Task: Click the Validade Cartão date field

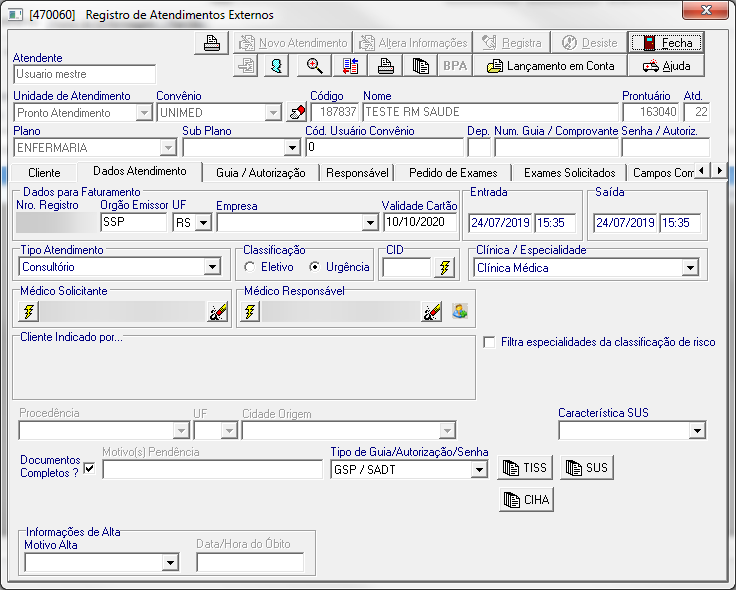Action: [x=420, y=222]
